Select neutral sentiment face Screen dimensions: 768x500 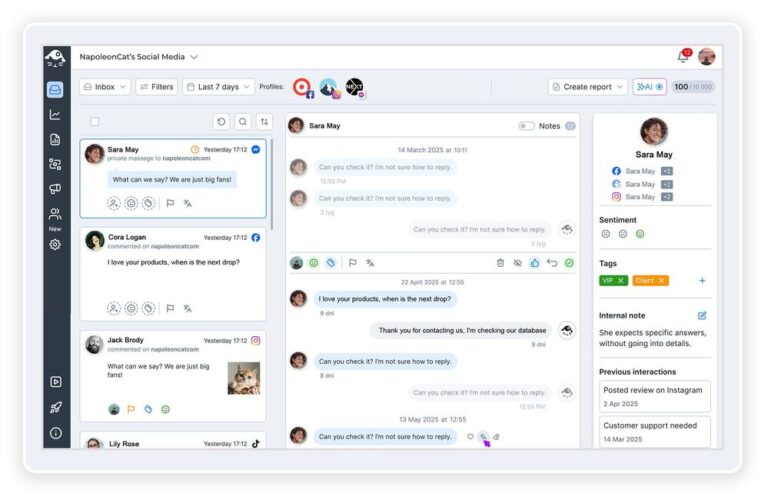pos(623,234)
